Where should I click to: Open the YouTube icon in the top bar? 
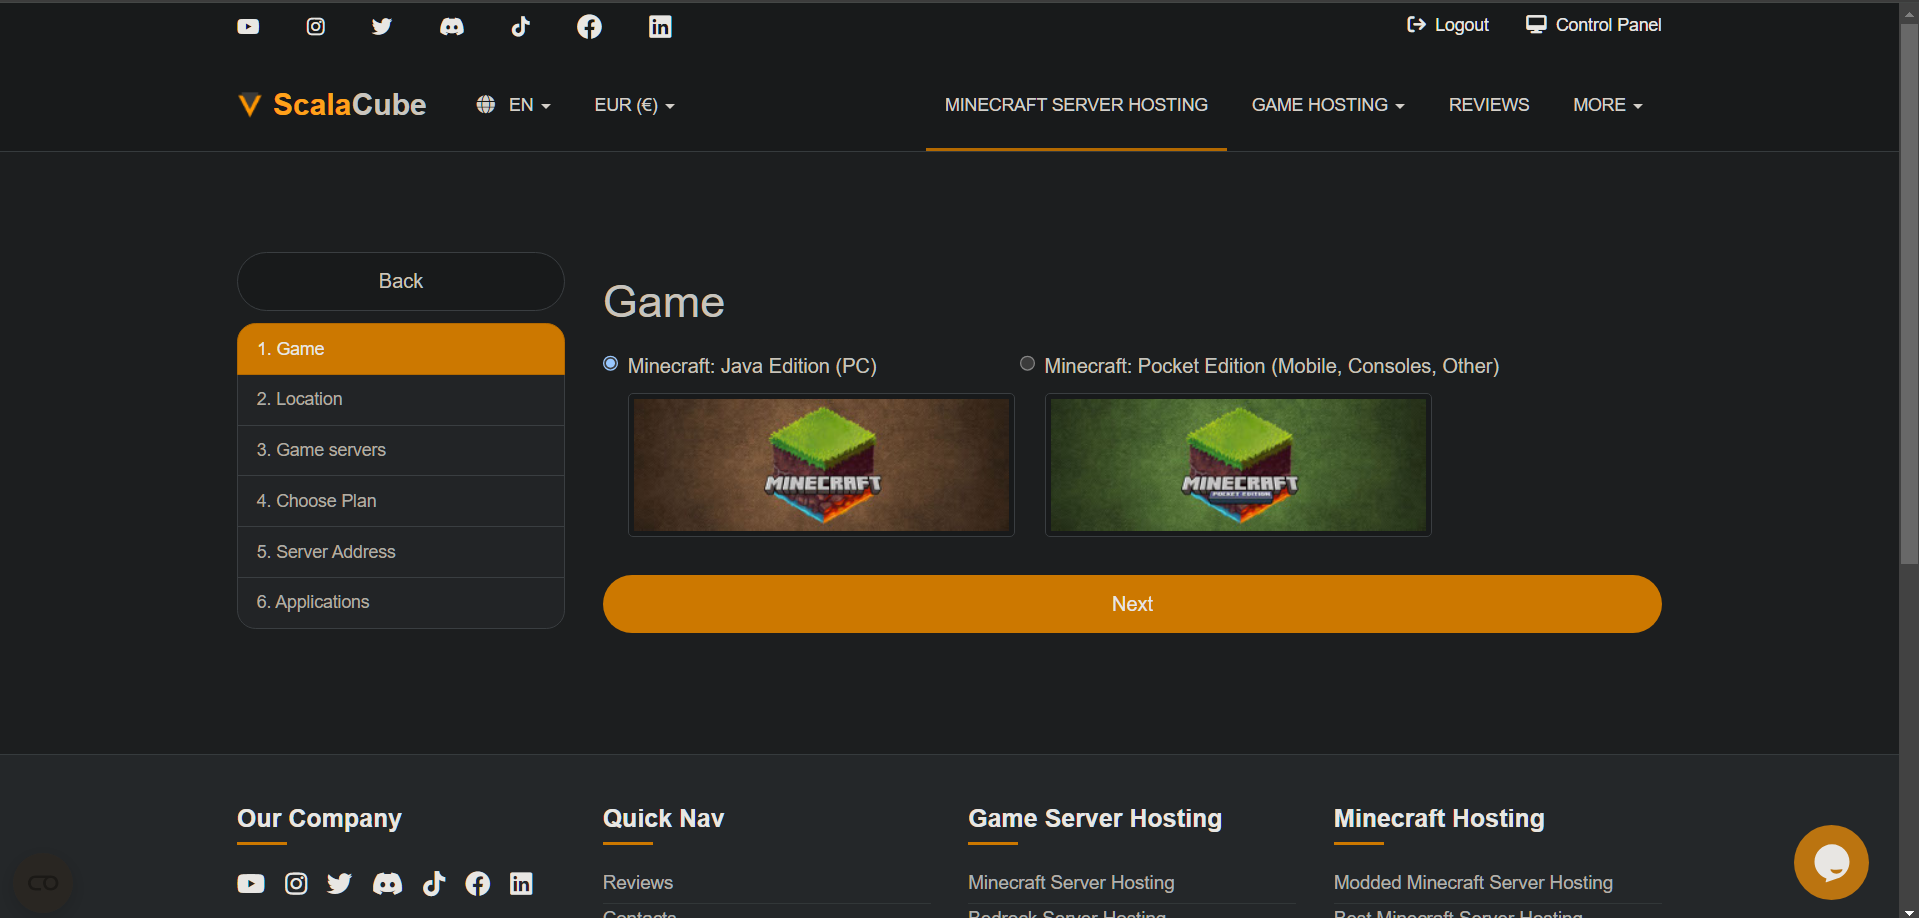click(248, 27)
